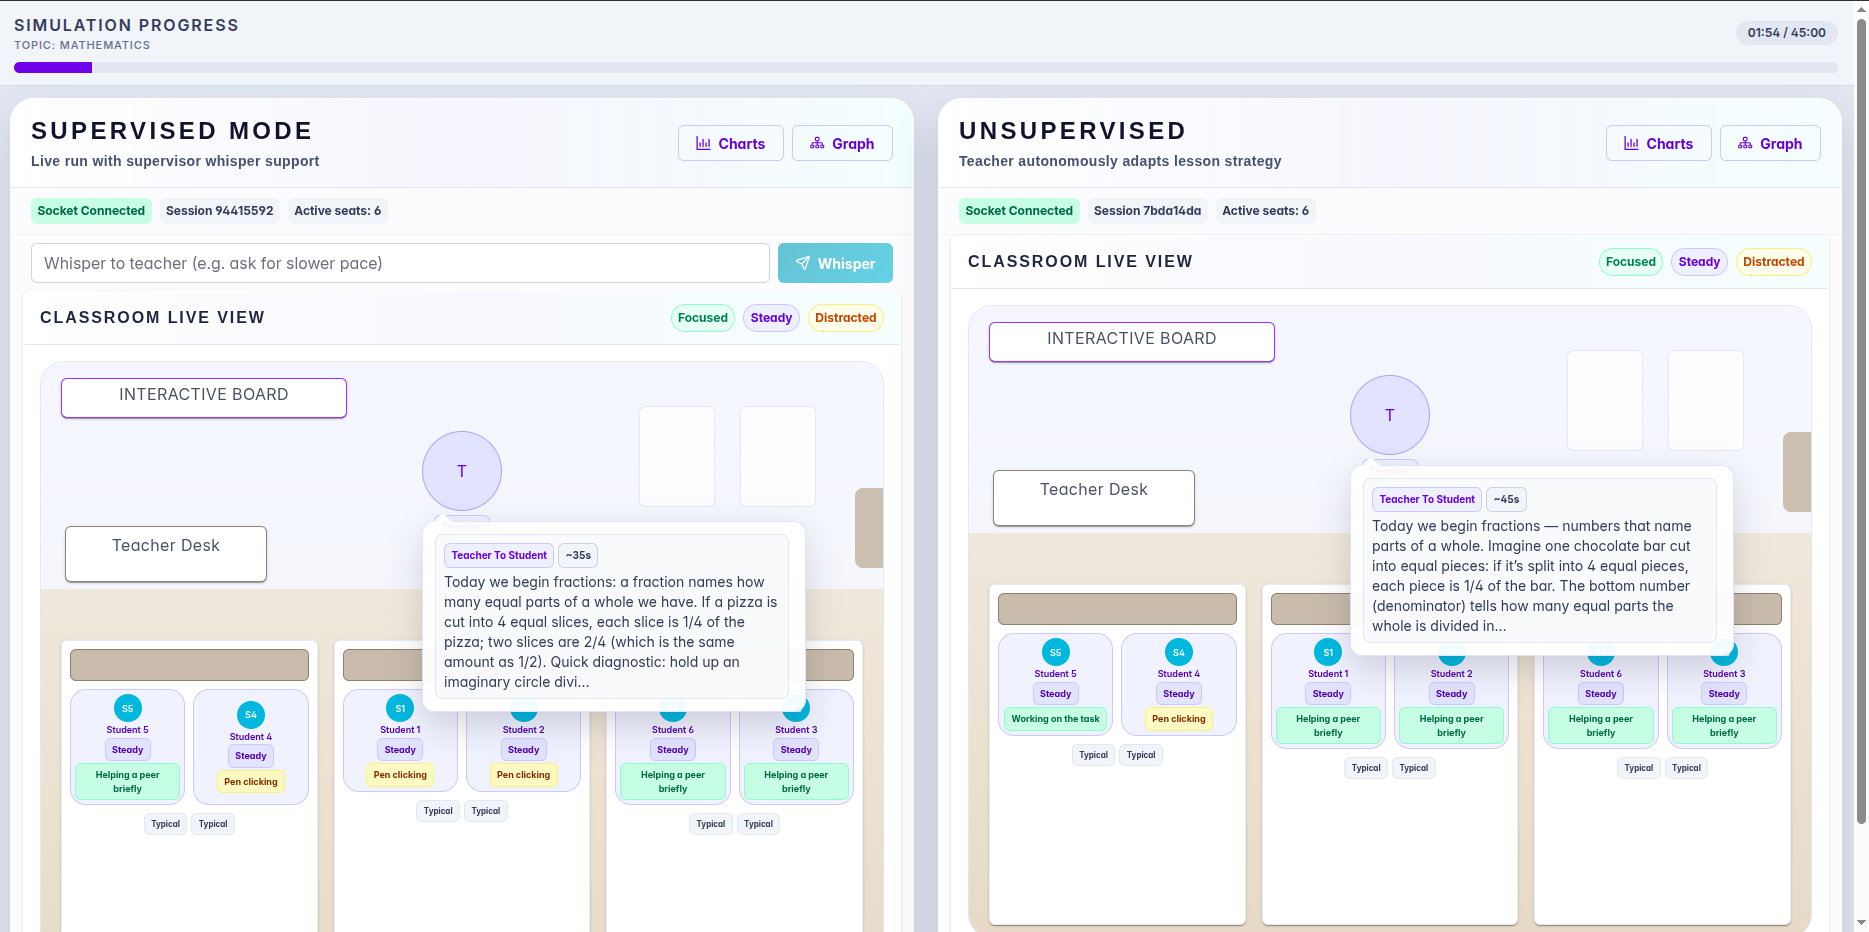Click Steady legend chip in Unsupervised classroom
The width and height of the screenshot is (1869, 932).
[1699, 262]
